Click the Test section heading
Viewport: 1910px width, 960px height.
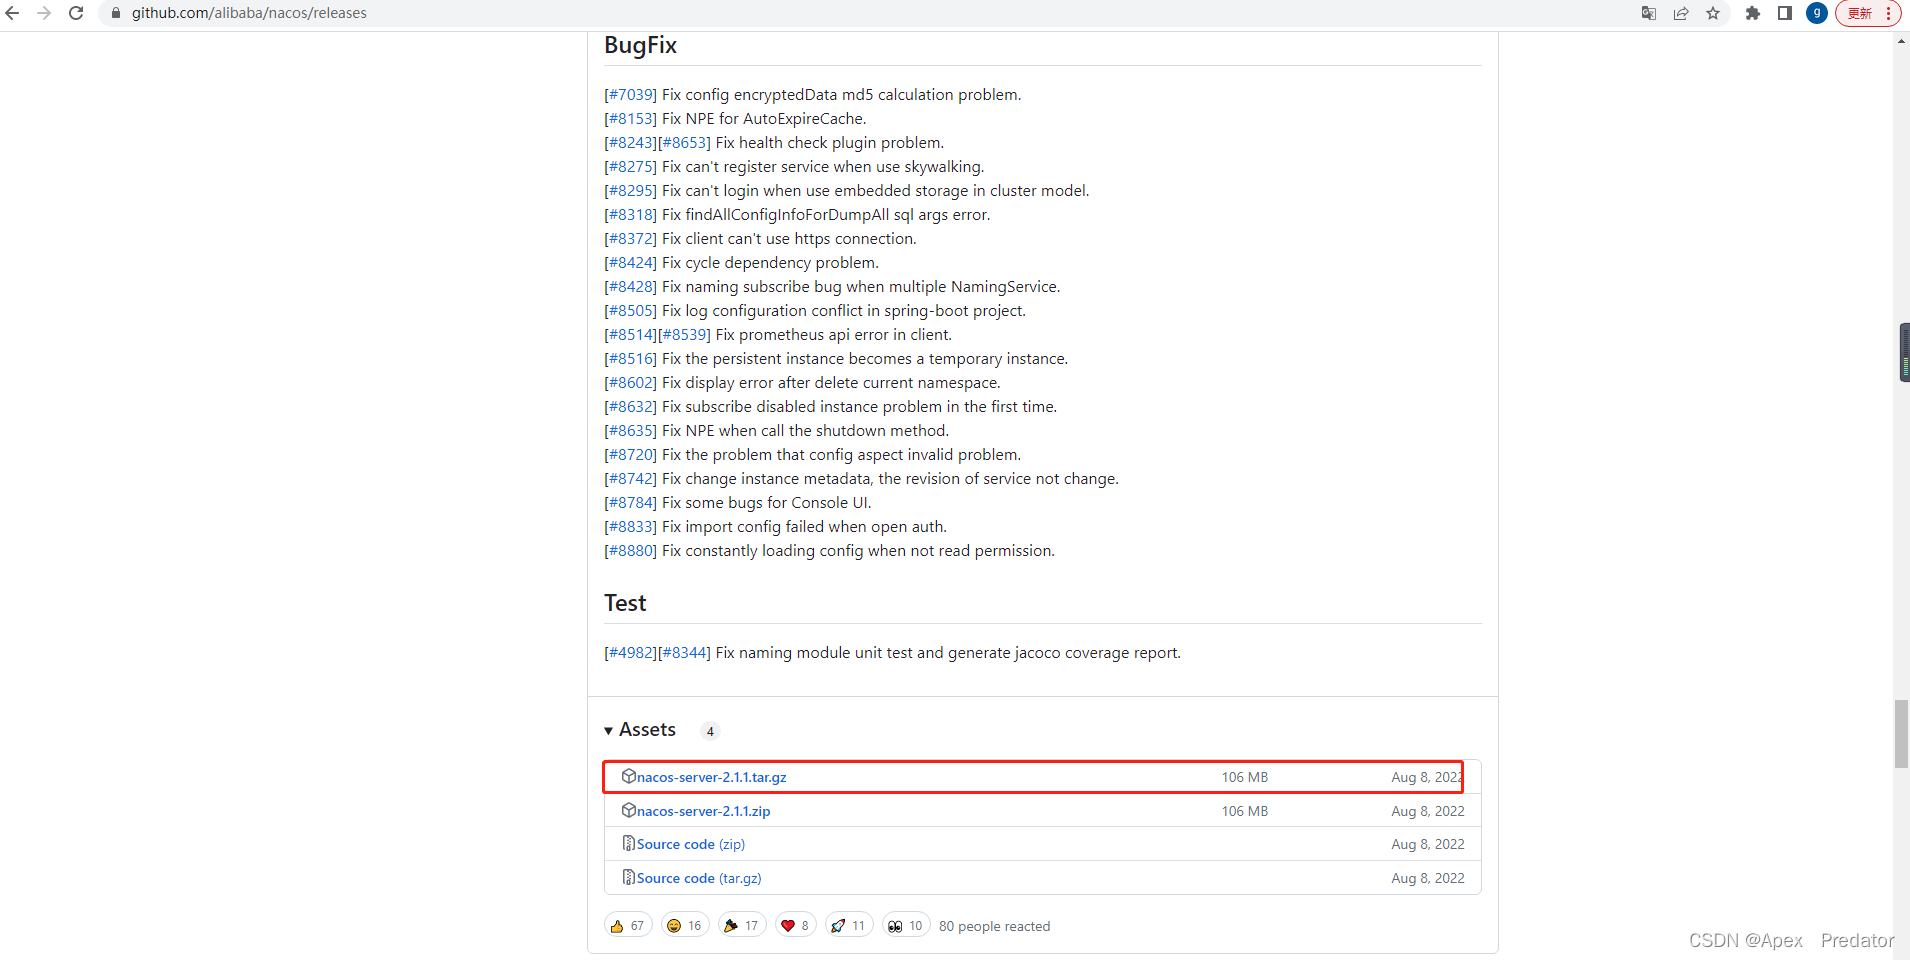tap(625, 603)
